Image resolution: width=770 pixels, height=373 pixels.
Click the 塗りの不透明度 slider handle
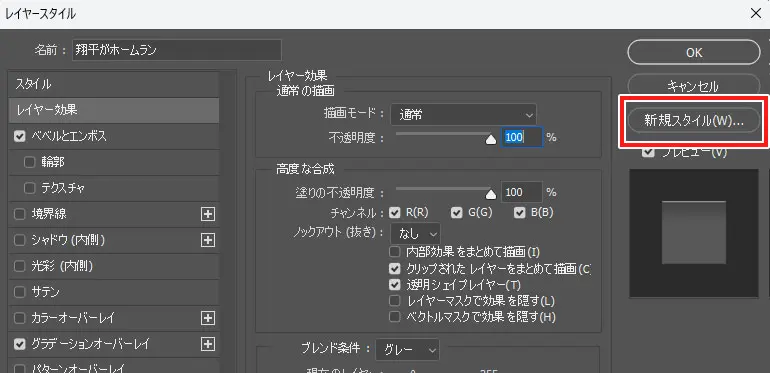[x=491, y=195]
